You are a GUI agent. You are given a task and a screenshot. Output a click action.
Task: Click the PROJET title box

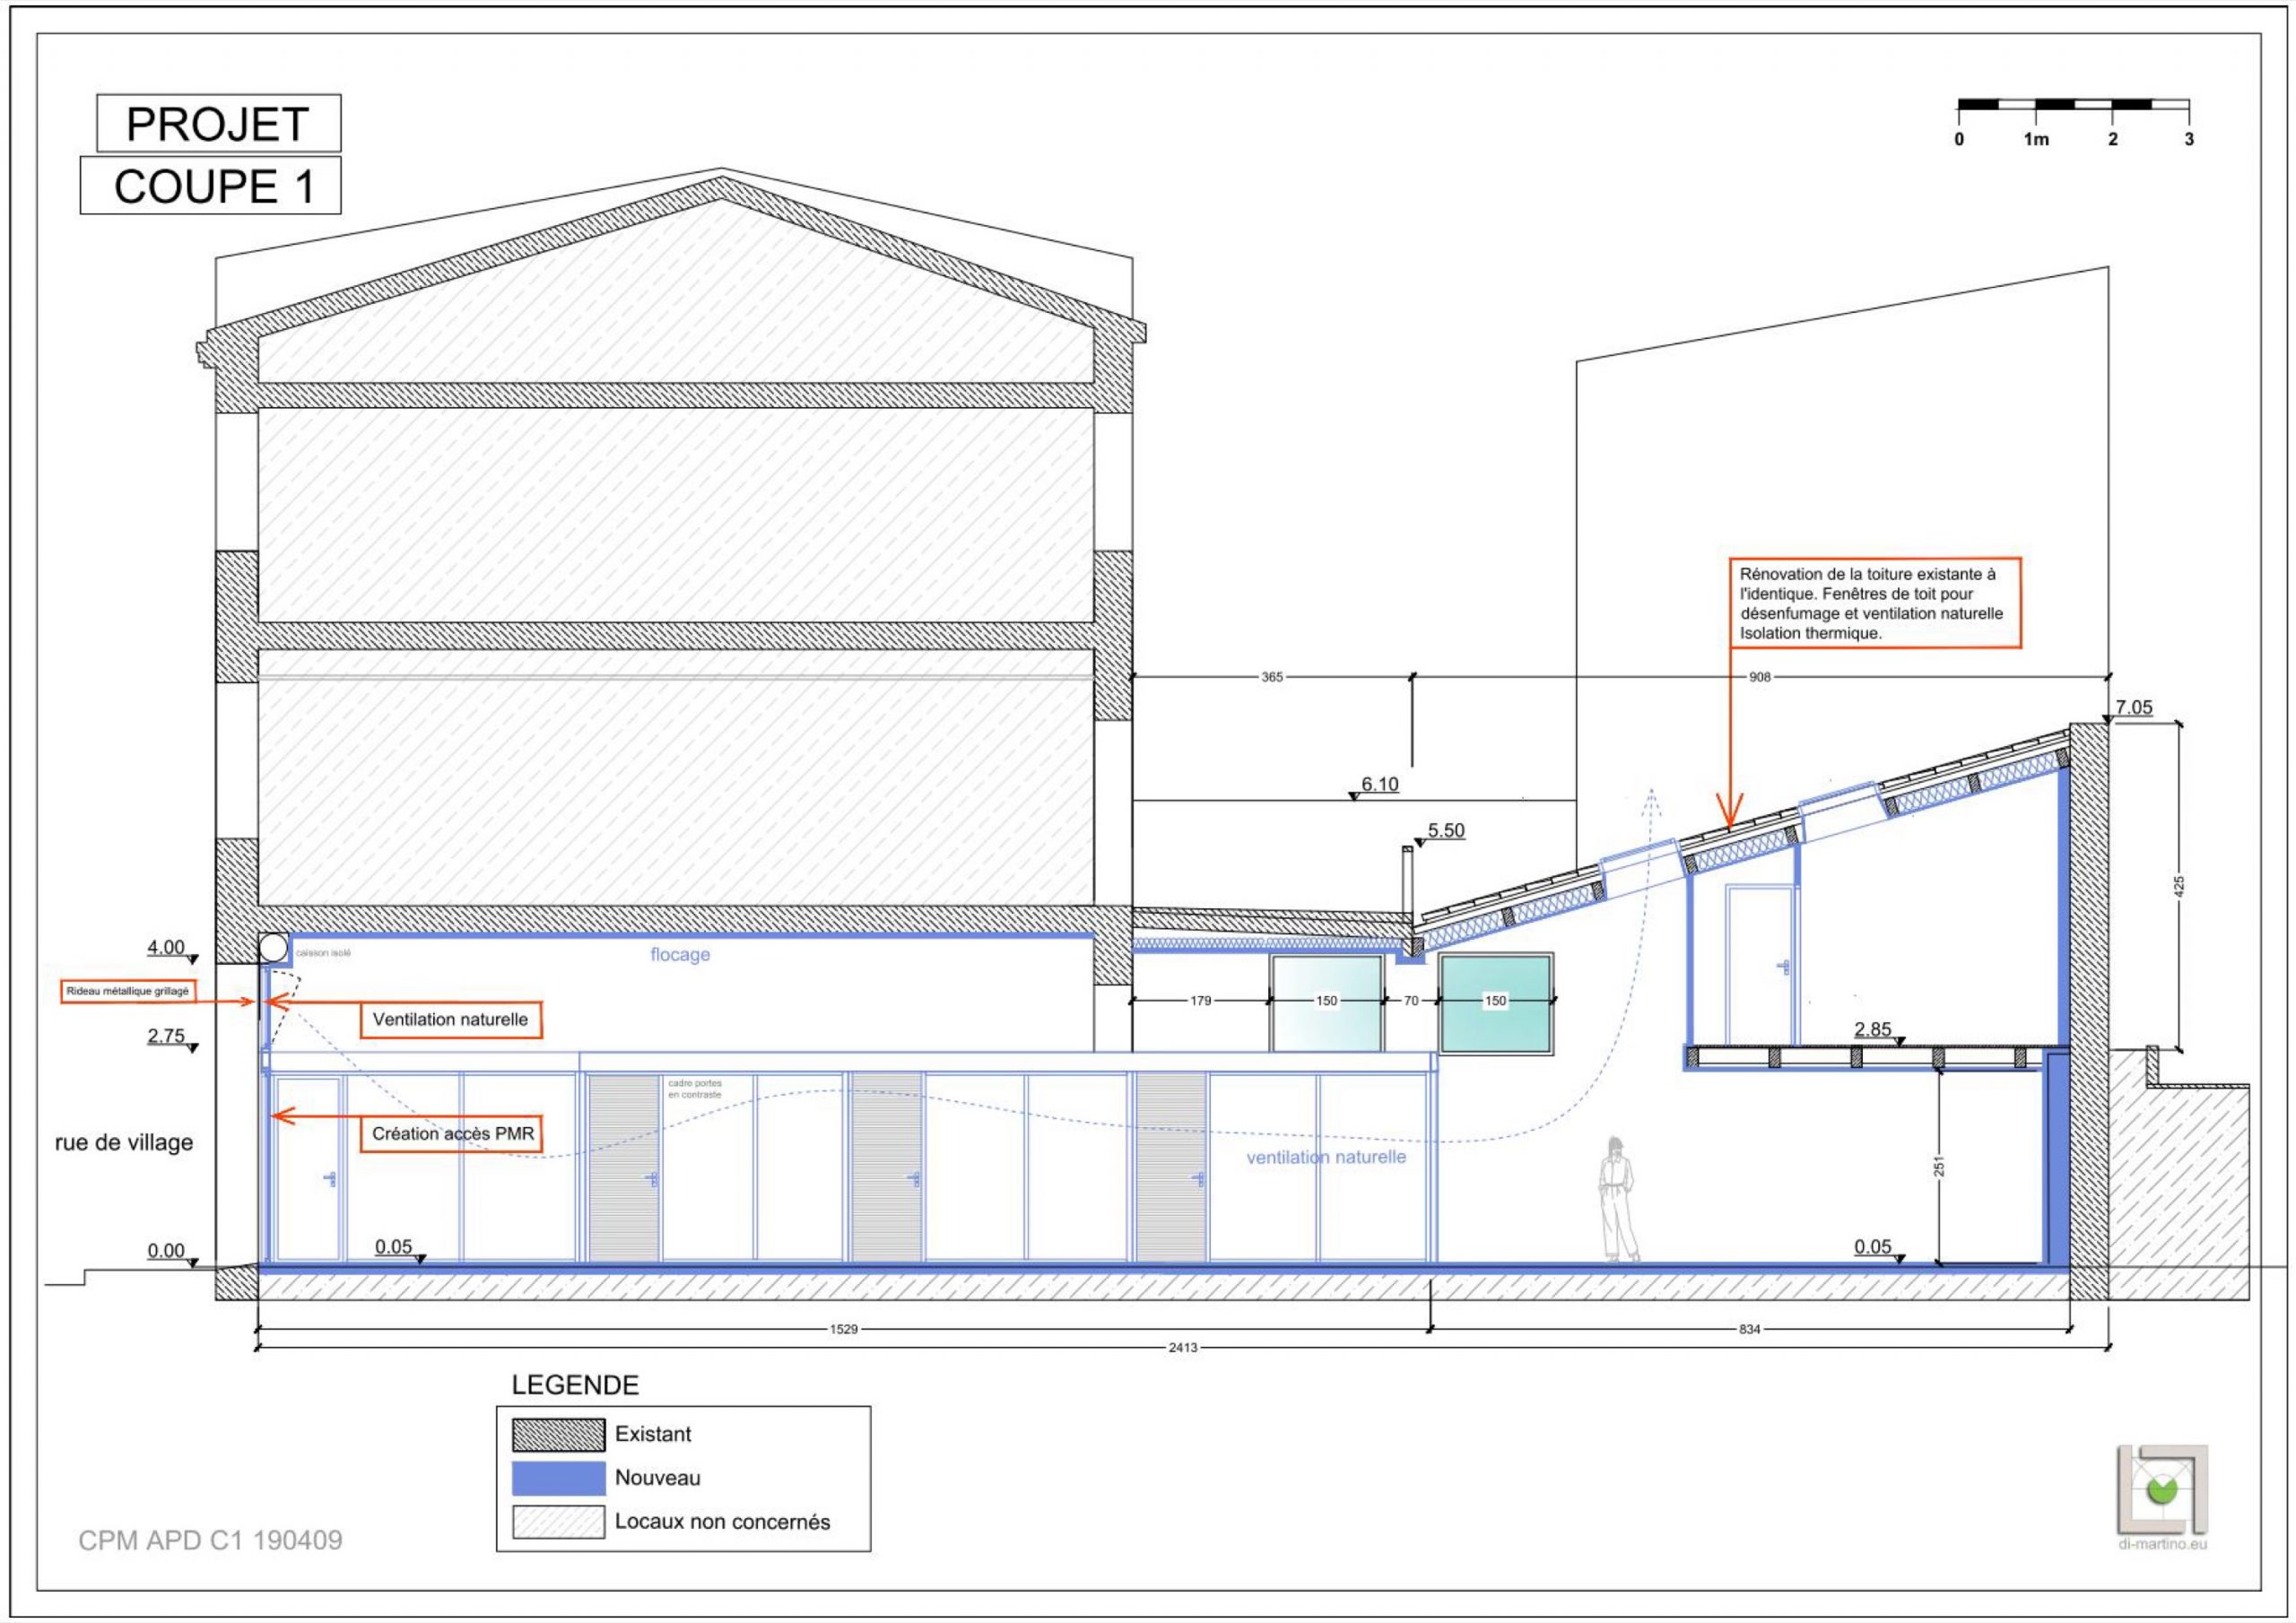tap(218, 124)
